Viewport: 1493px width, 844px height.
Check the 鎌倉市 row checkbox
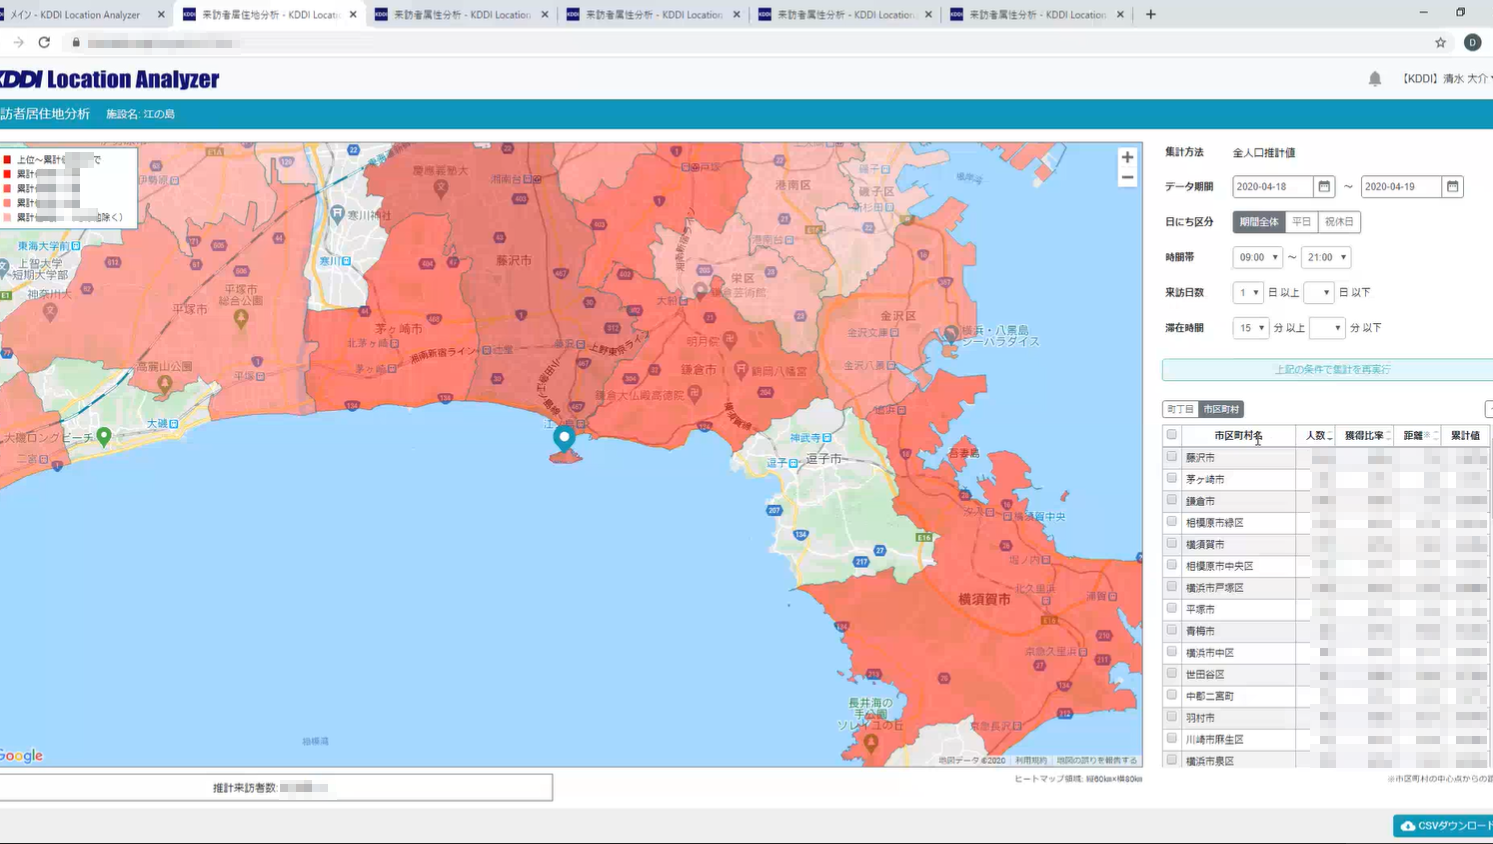[x=1171, y=500]
